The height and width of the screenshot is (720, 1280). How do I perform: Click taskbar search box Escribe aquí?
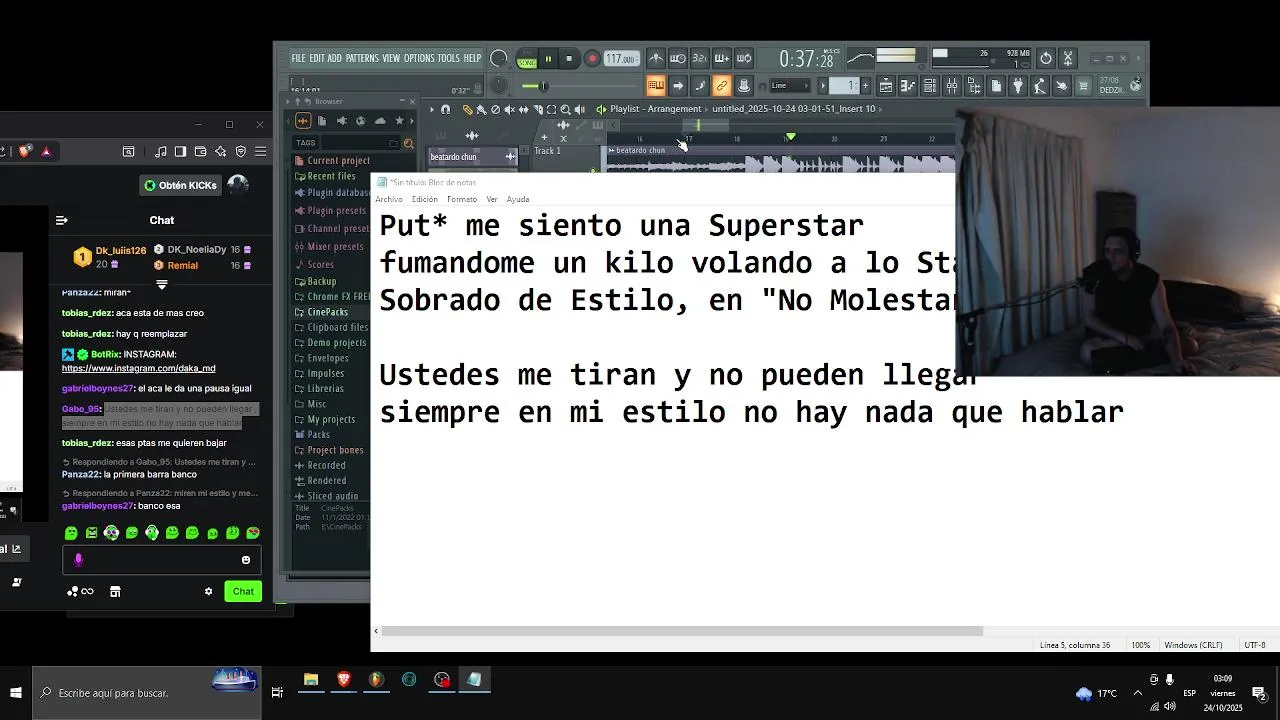click(x=147, y=692)
